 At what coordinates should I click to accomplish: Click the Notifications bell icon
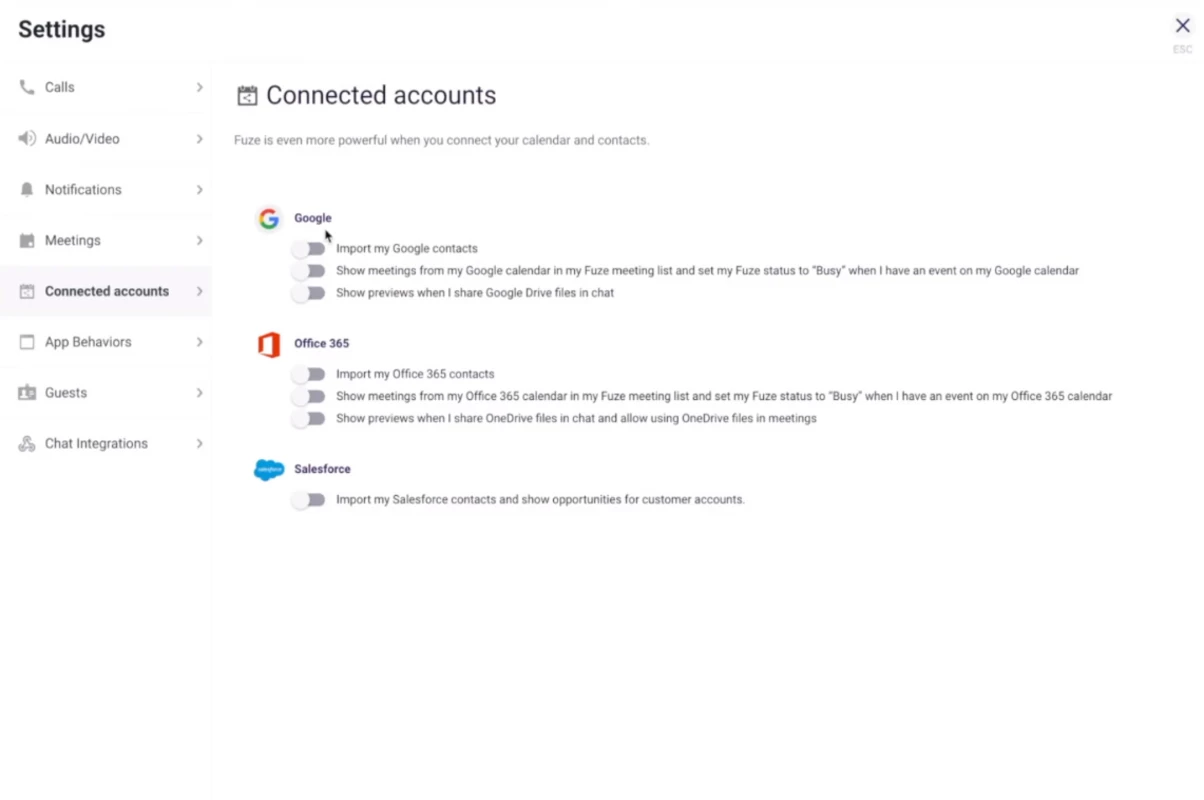pyautogui.click(x=27, y=189)
